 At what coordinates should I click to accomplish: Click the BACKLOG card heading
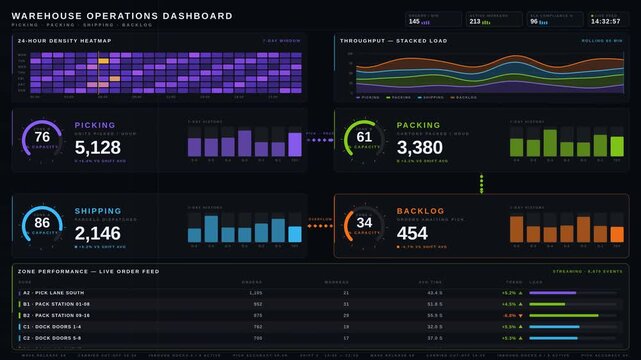click(420, 211)
